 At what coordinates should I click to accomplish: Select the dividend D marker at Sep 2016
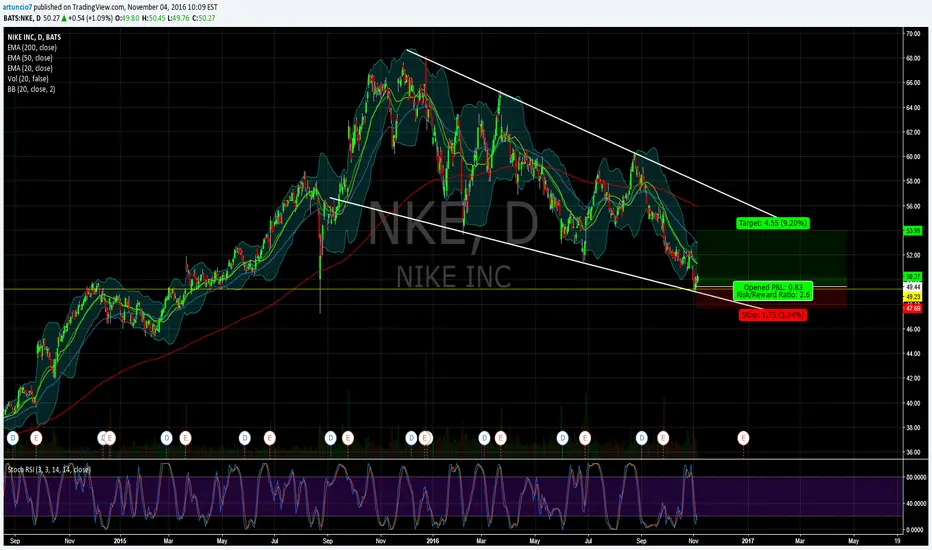click(x=641, y=438)
